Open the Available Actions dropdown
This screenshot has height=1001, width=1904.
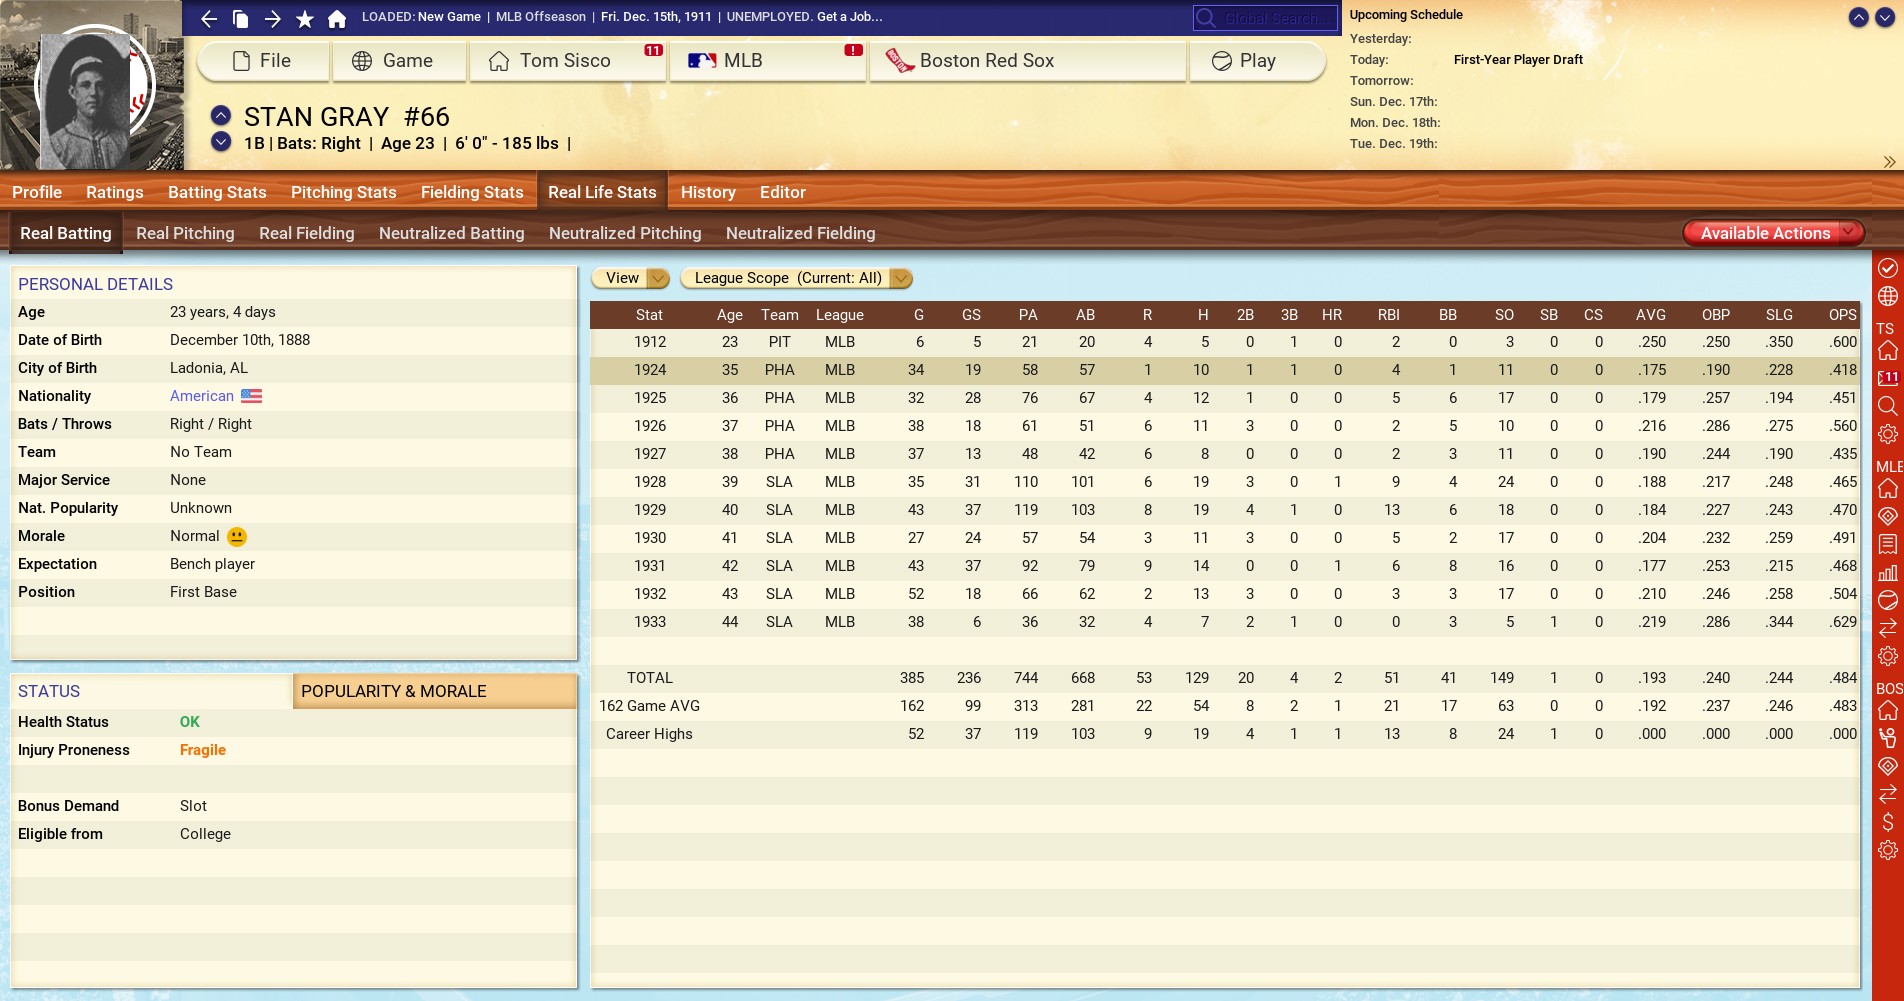click(x=1773, y=233)
